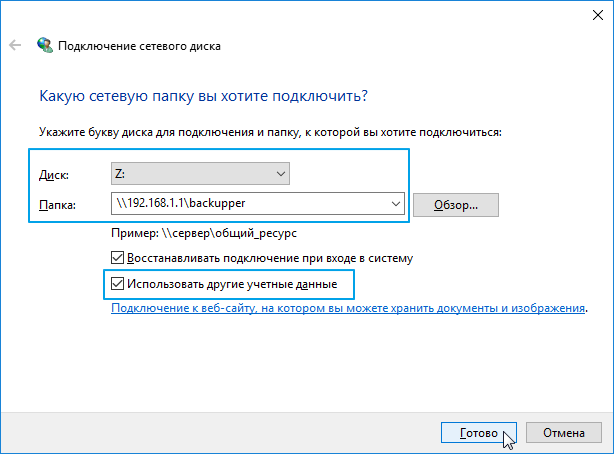
Task: Open the Диск drive letter dropdown
Action: click(x=200, y=174)
